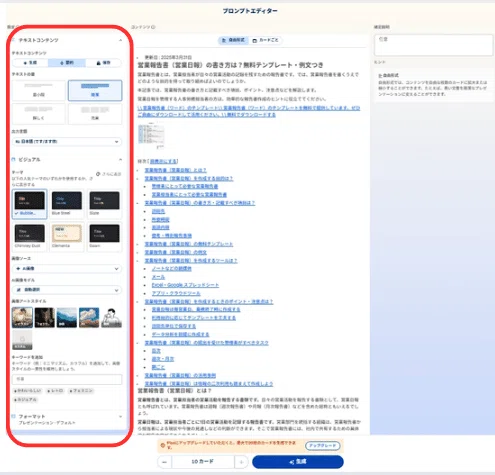The image size is (495, 475).
Task: Expand the フォーマット section chevron
Action: pyautogui.click(x=120, y=417)
